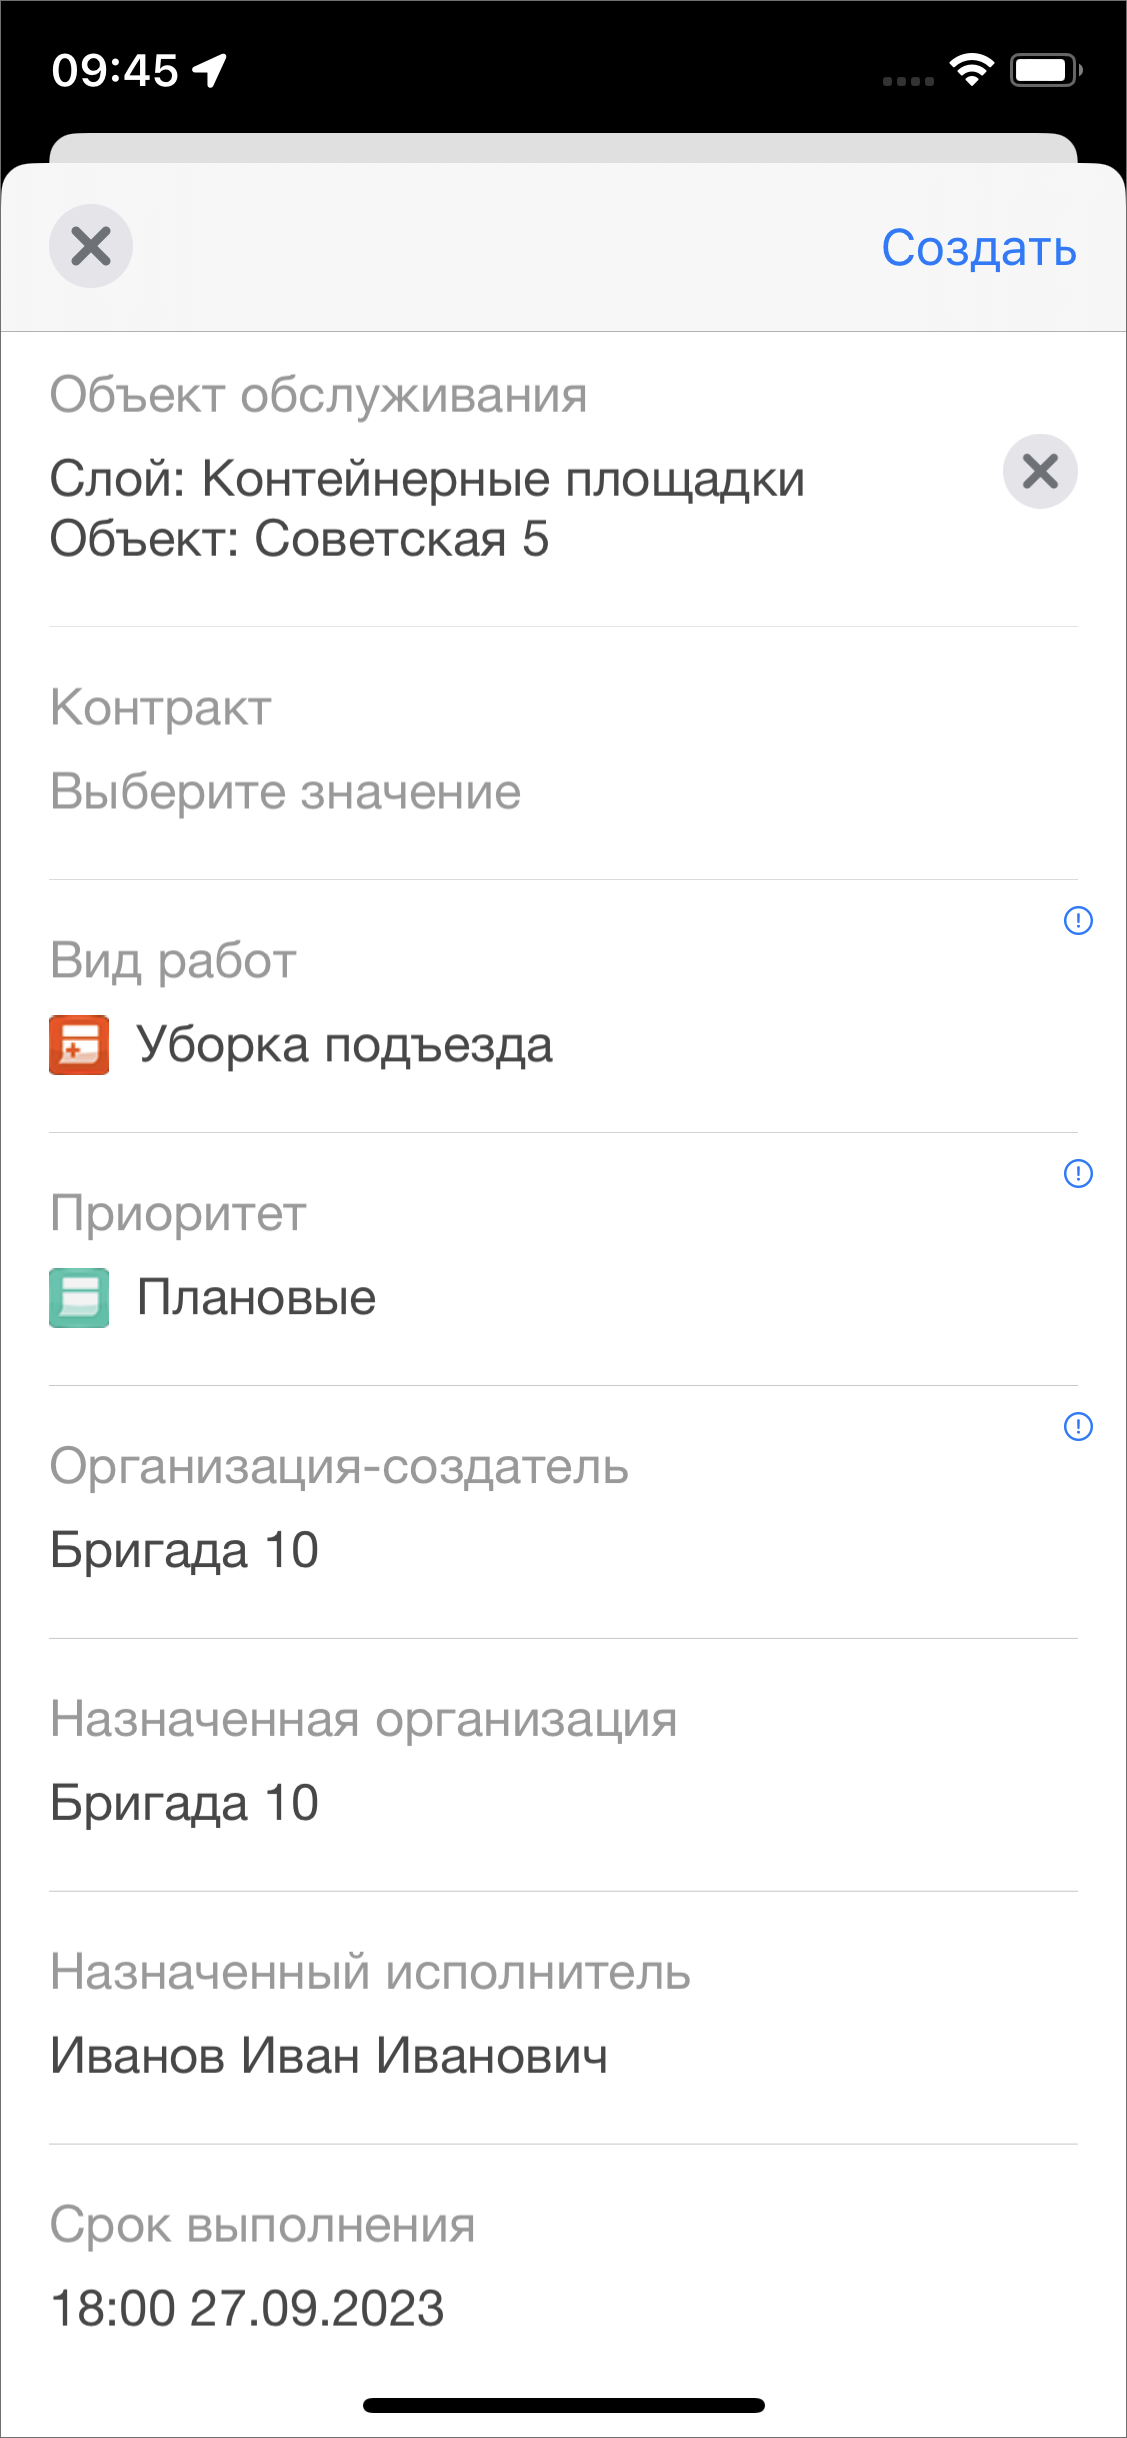Tap the Объект: Советская 5 text

tap(299, 539)
